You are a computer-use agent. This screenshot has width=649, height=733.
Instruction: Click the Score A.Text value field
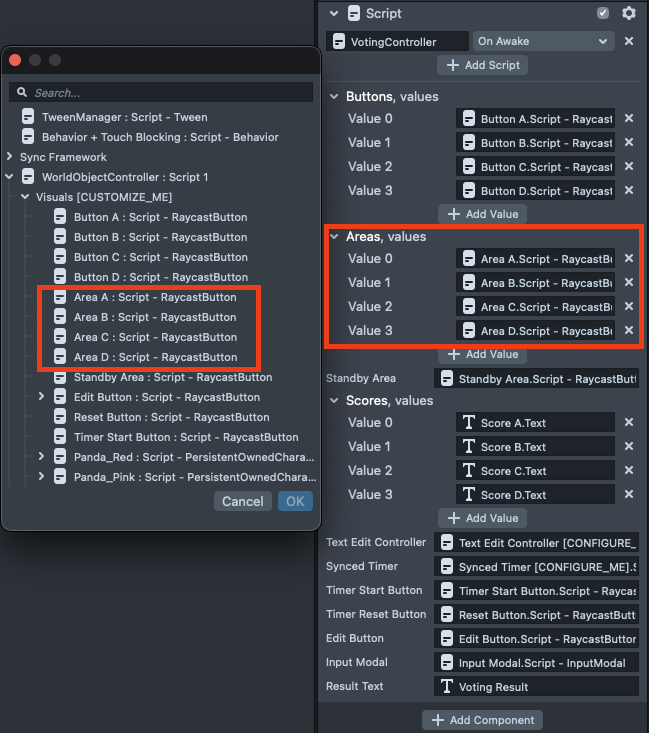click(535, 423)
